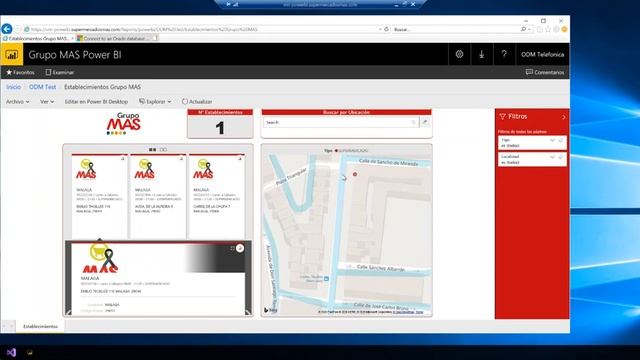Click Actualizar to refresh the report
The width and height of the screenshot is (640, 360).
point(197,102)
